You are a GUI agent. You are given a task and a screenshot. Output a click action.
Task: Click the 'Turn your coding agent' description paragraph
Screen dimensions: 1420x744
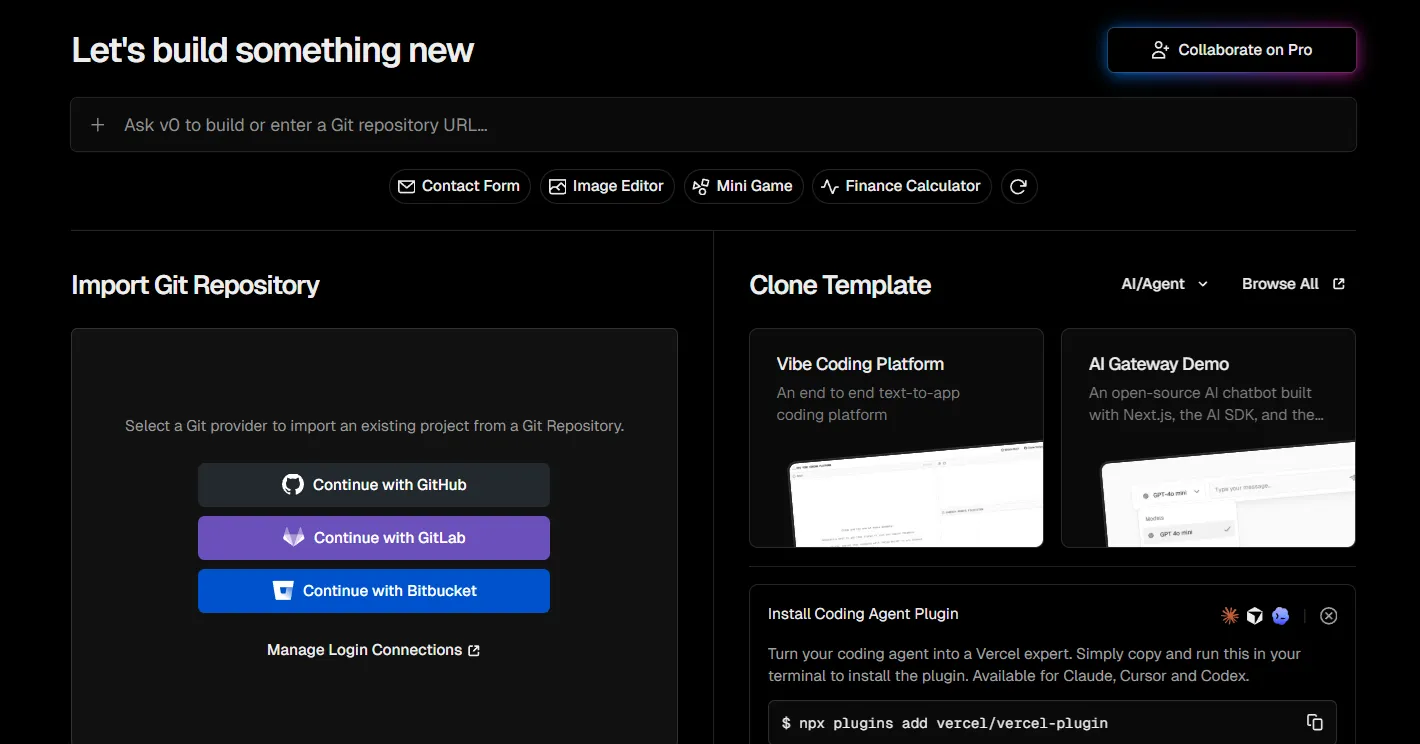coord(1035,665)
